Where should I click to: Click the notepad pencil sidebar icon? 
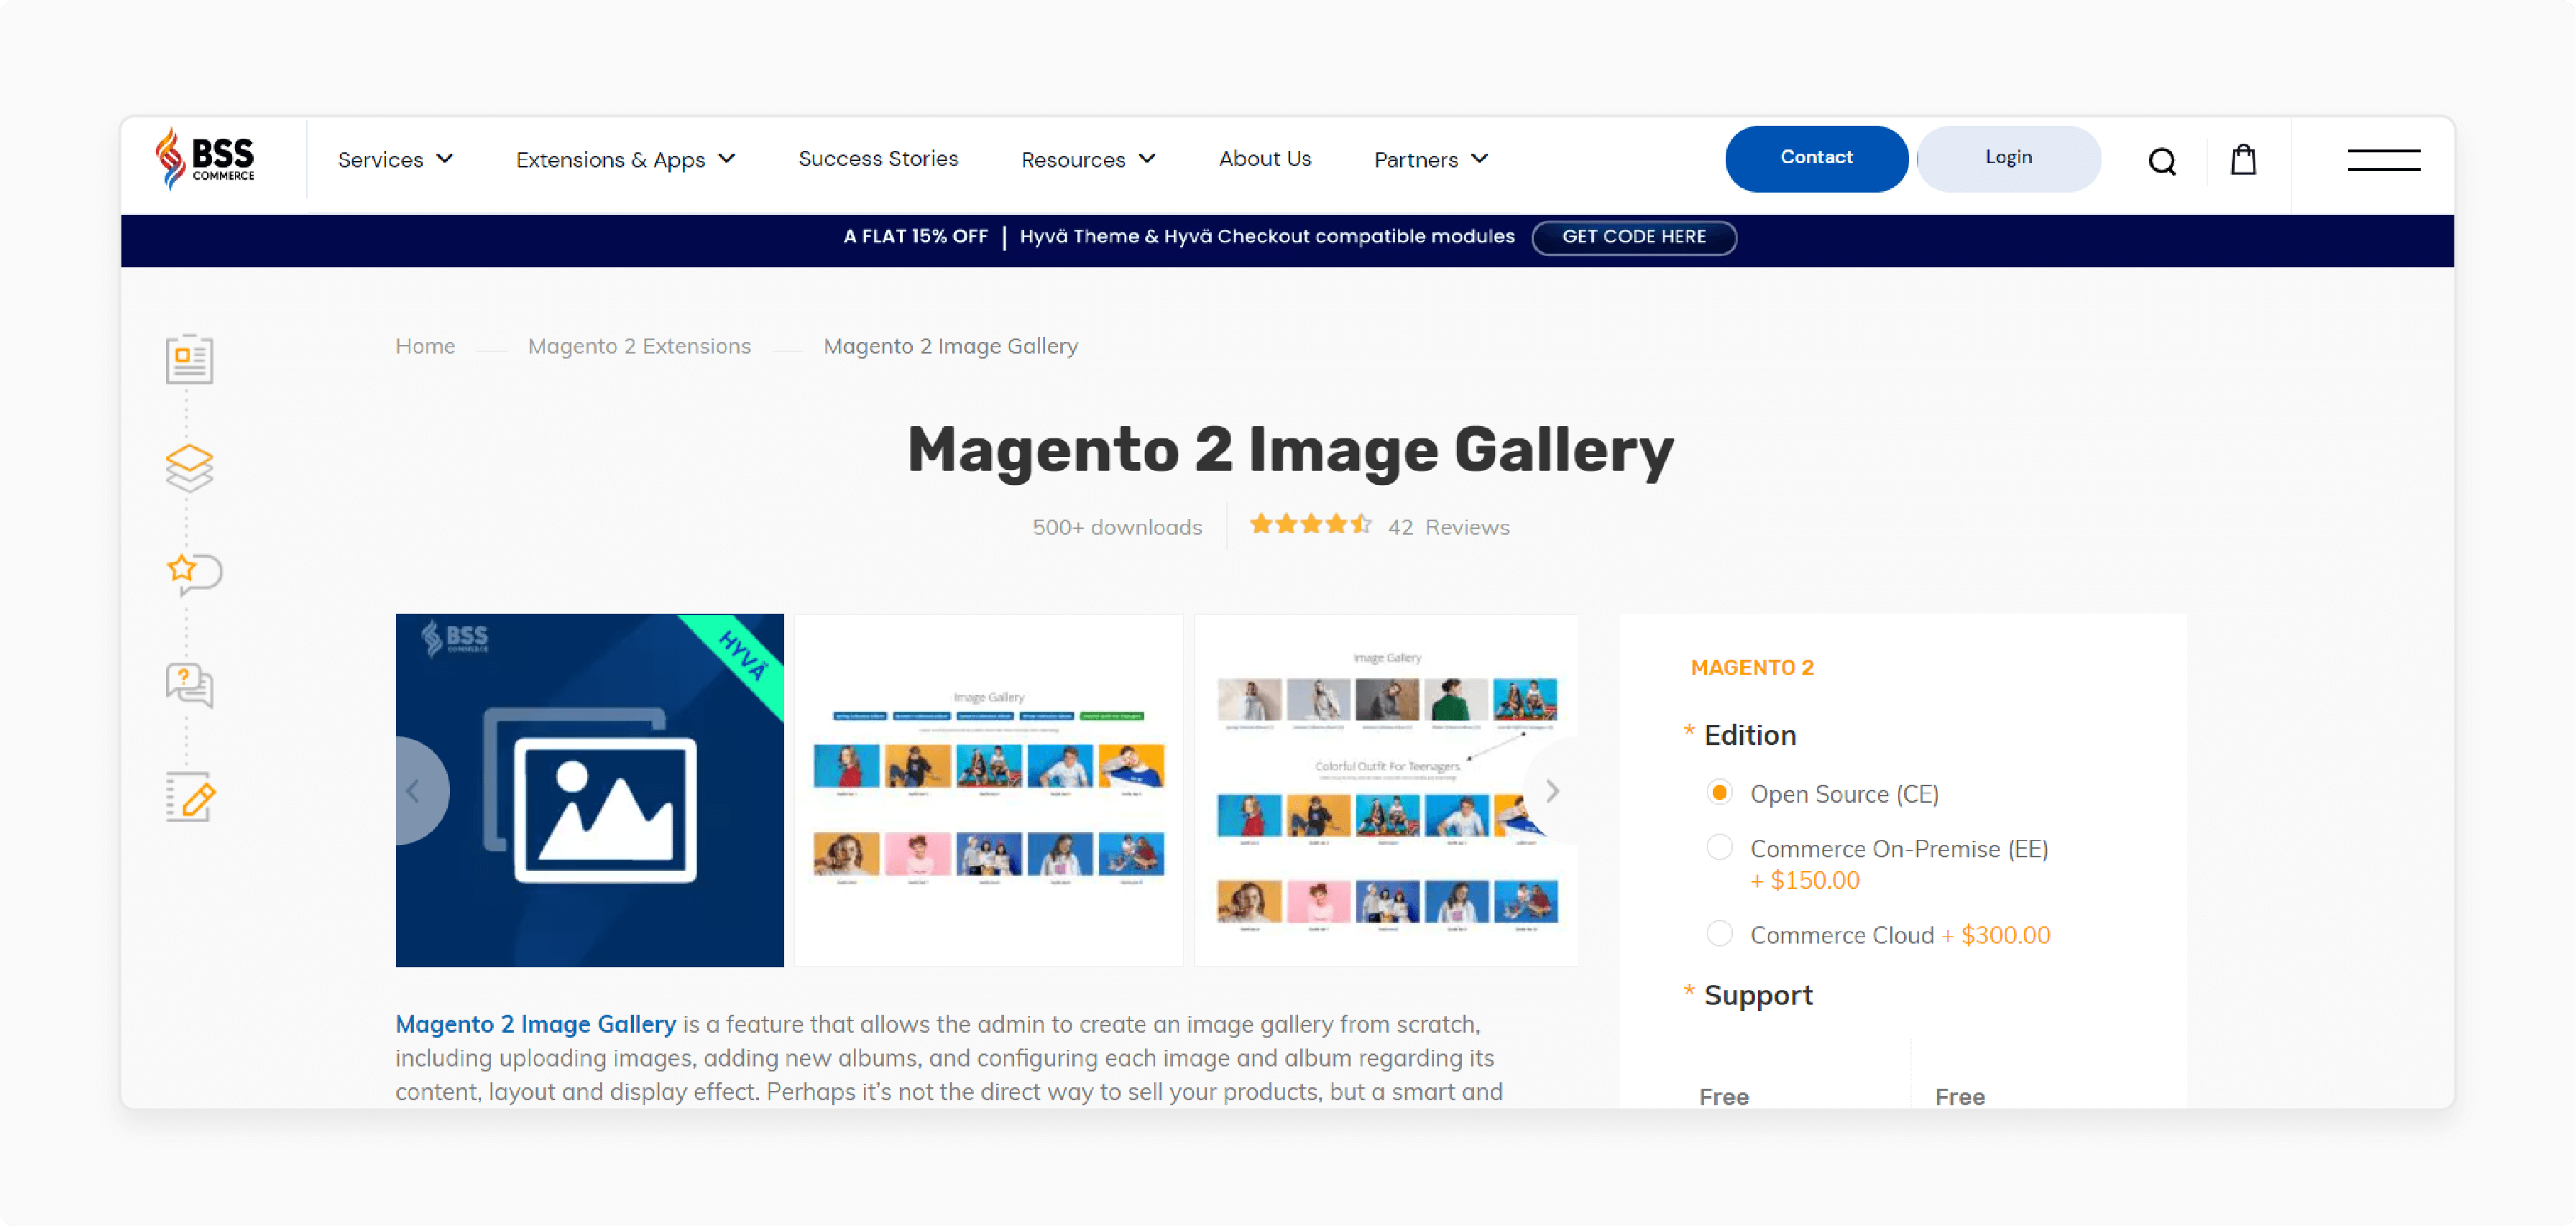(x=190, y=797)
